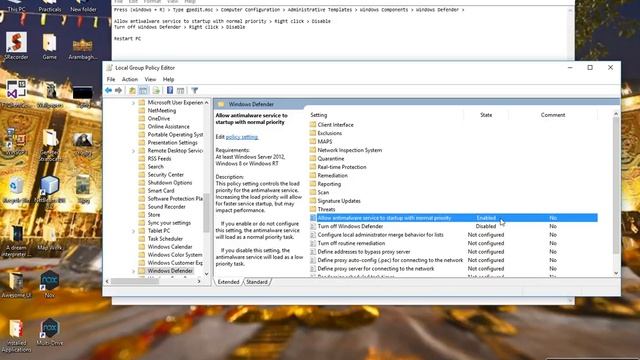Click the tree pane scroll down arrow
640x360 pixels.
(x=207, y=273)
